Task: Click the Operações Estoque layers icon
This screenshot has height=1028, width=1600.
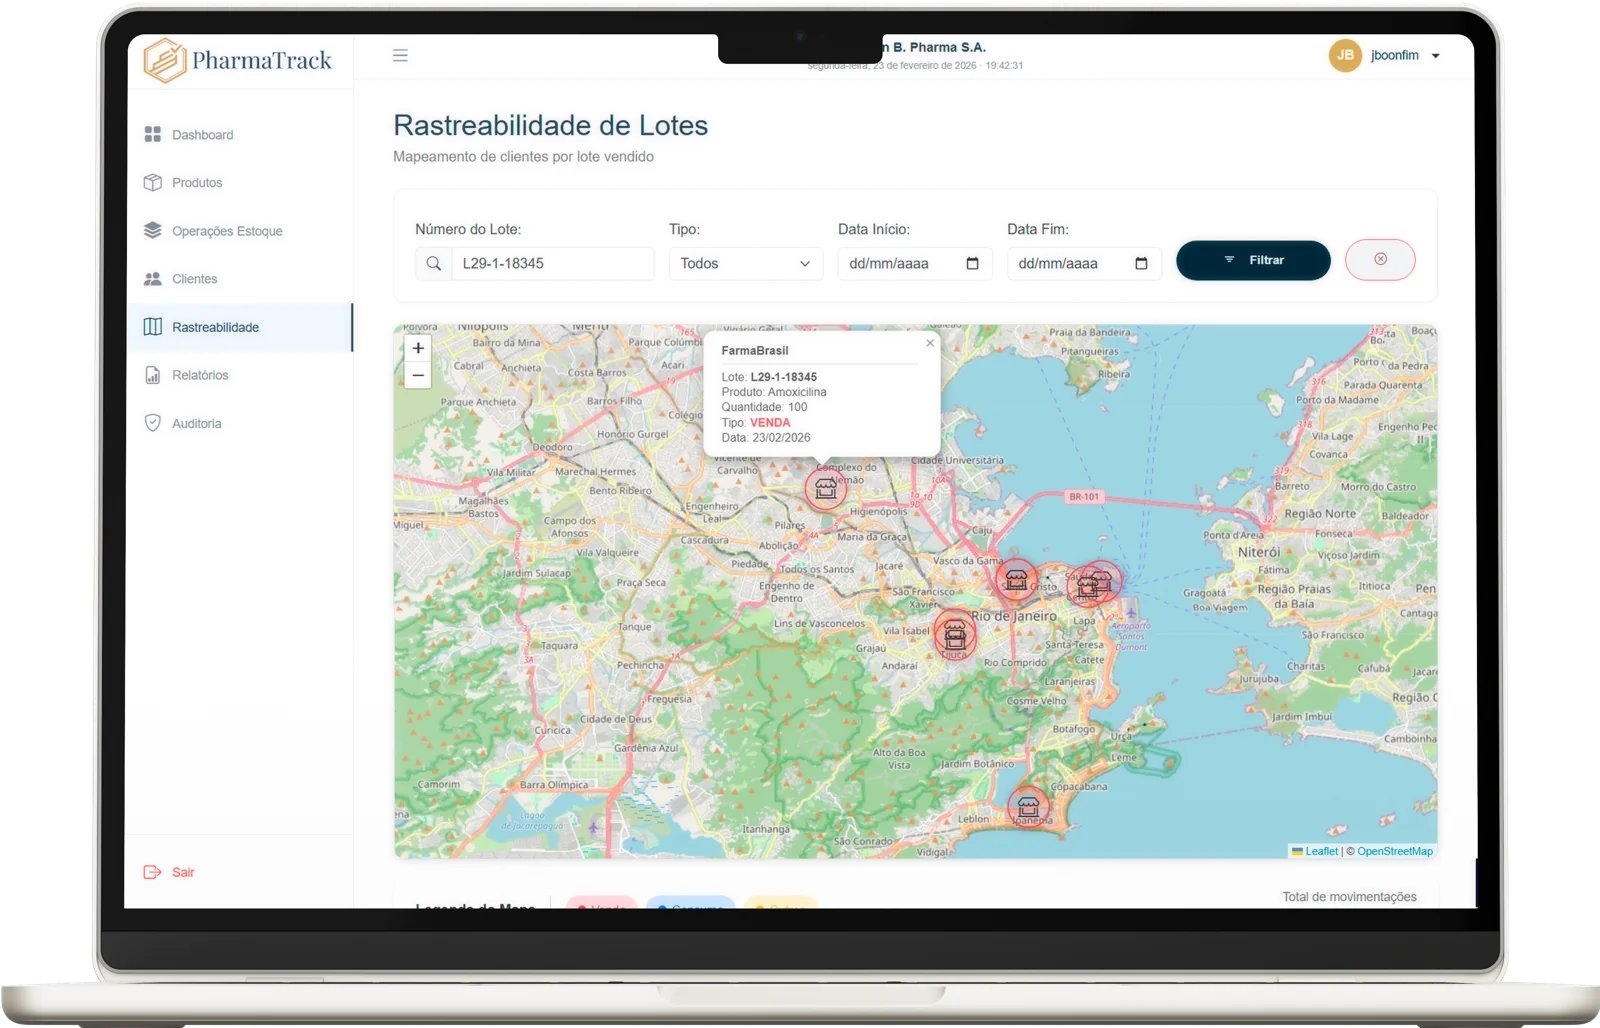Action: 153,230
